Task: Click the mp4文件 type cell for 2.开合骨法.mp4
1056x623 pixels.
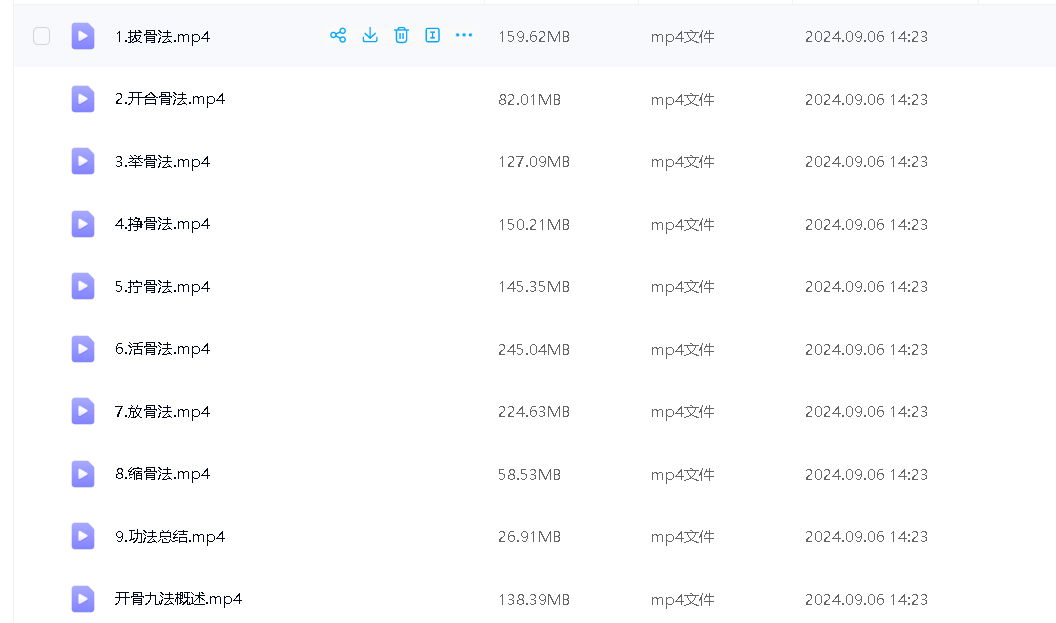Action: [x=682, y=100]
